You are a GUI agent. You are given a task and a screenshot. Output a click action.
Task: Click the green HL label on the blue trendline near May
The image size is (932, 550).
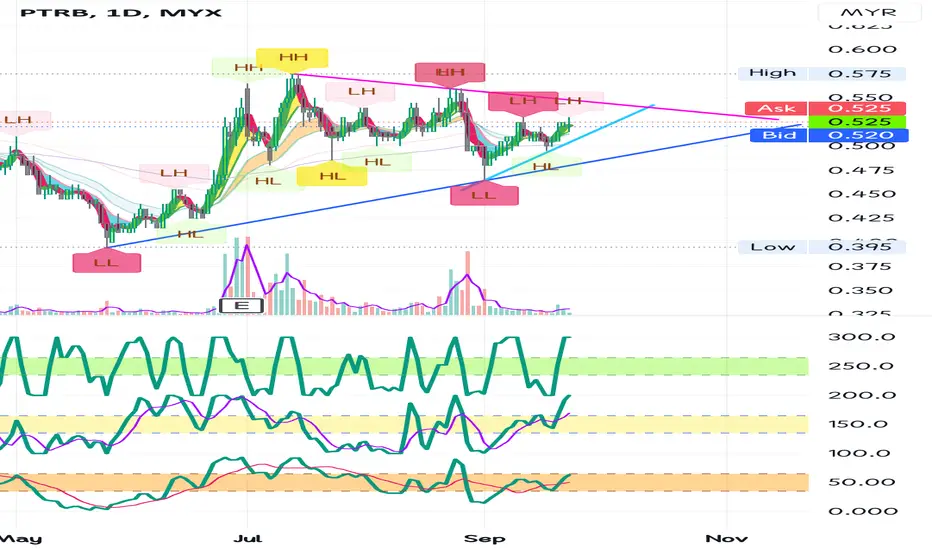click(x=190, y=234)
